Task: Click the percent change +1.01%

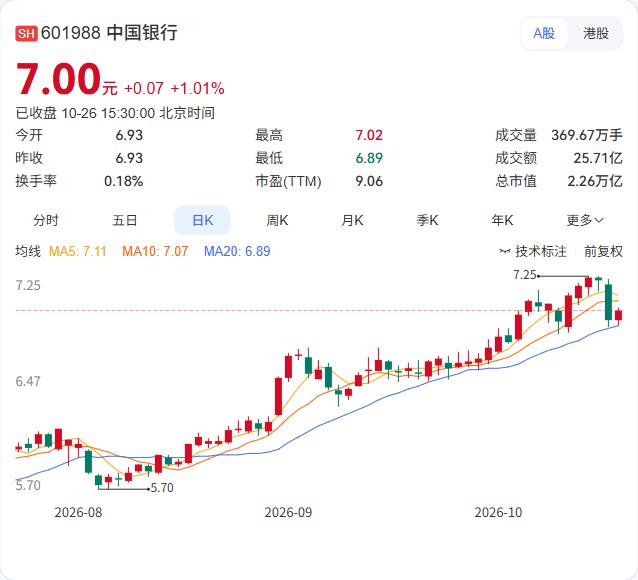Action: pos(197,88)
